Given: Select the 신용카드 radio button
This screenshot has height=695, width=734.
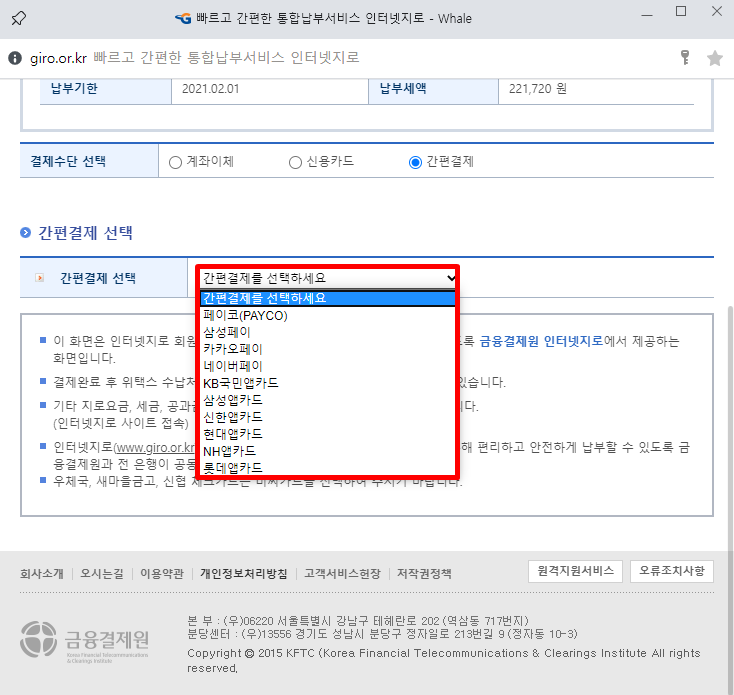Looking at the screenshot, I should coord(295,162).
